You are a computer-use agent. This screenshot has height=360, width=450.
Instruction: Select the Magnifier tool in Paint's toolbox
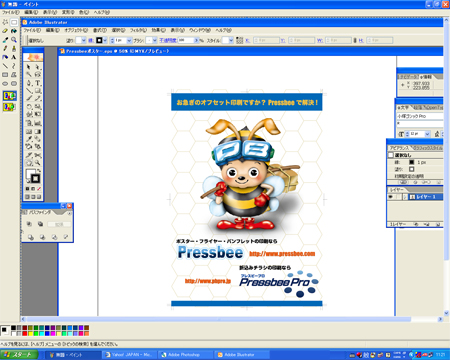[x=14, y=39]
